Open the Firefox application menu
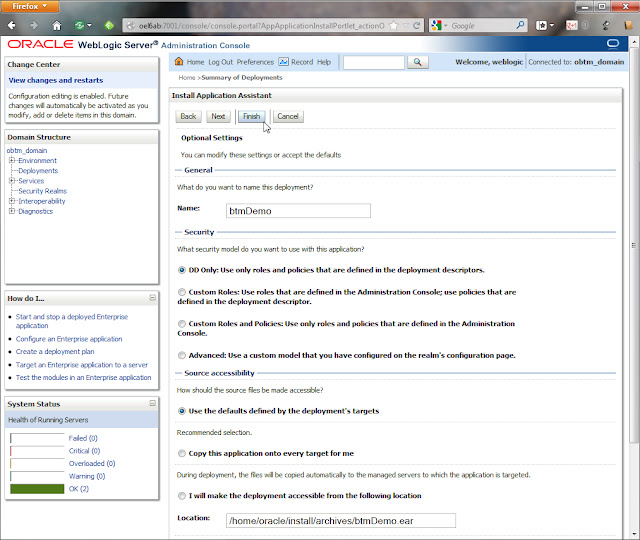The height and width of the screenshot is (540, 640). 29,6
